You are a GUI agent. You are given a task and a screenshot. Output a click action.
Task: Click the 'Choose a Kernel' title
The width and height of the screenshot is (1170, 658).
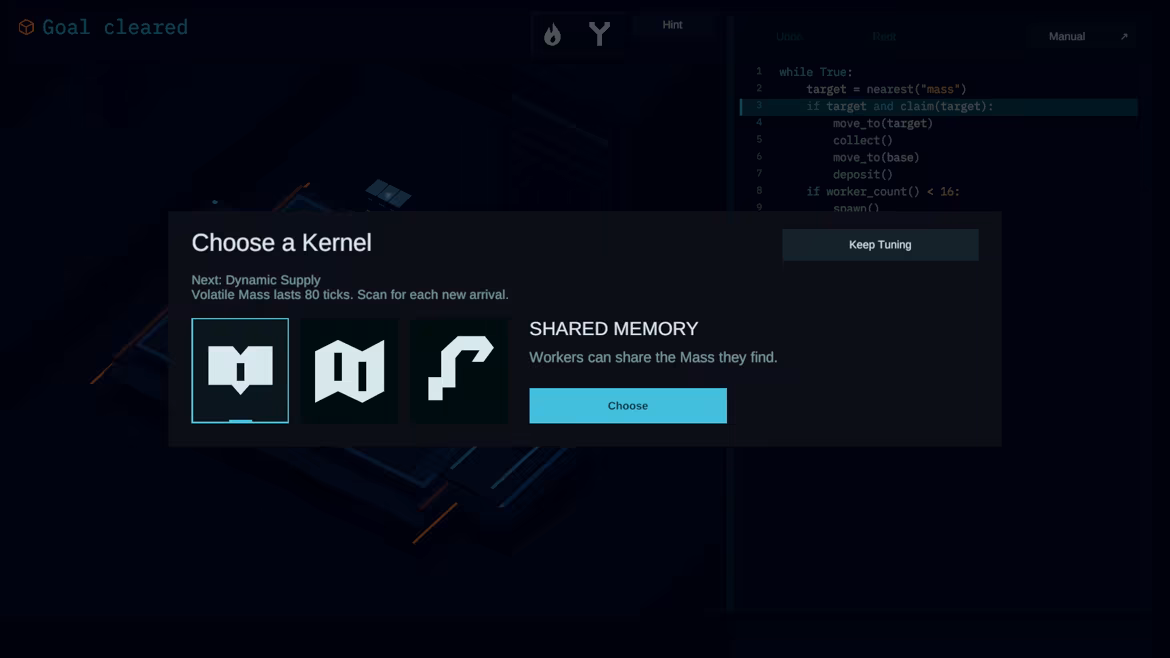click(281, 242)
